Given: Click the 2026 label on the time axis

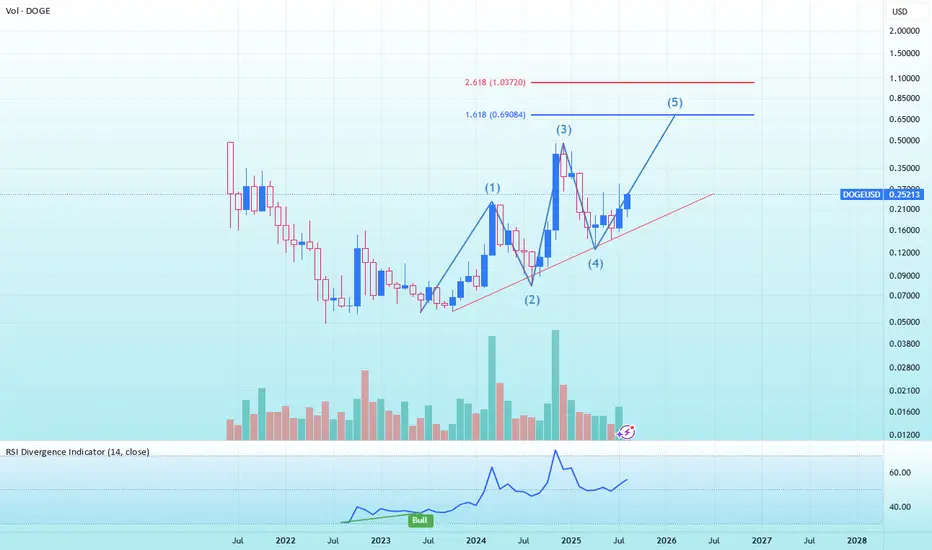Looking at the screenshot, I should pyautogui.click(x=666, y=540).
